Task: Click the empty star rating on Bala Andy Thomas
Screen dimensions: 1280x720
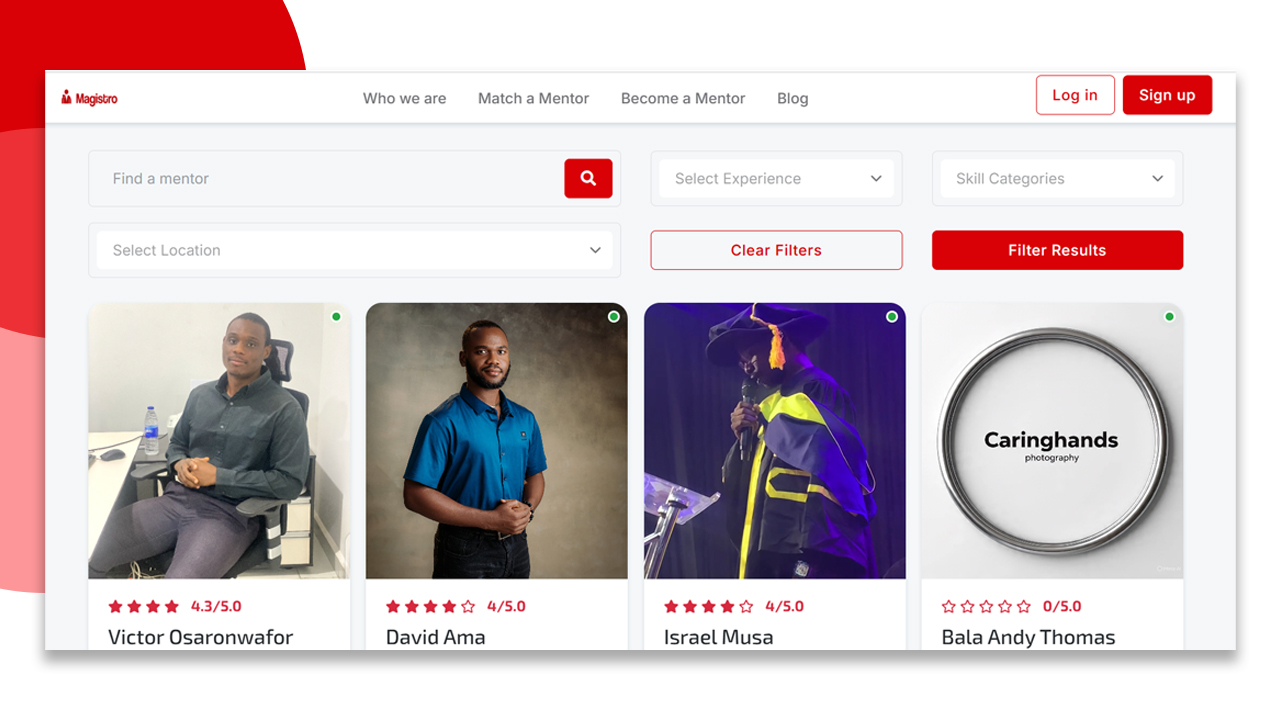Action: tap(987, 606)
